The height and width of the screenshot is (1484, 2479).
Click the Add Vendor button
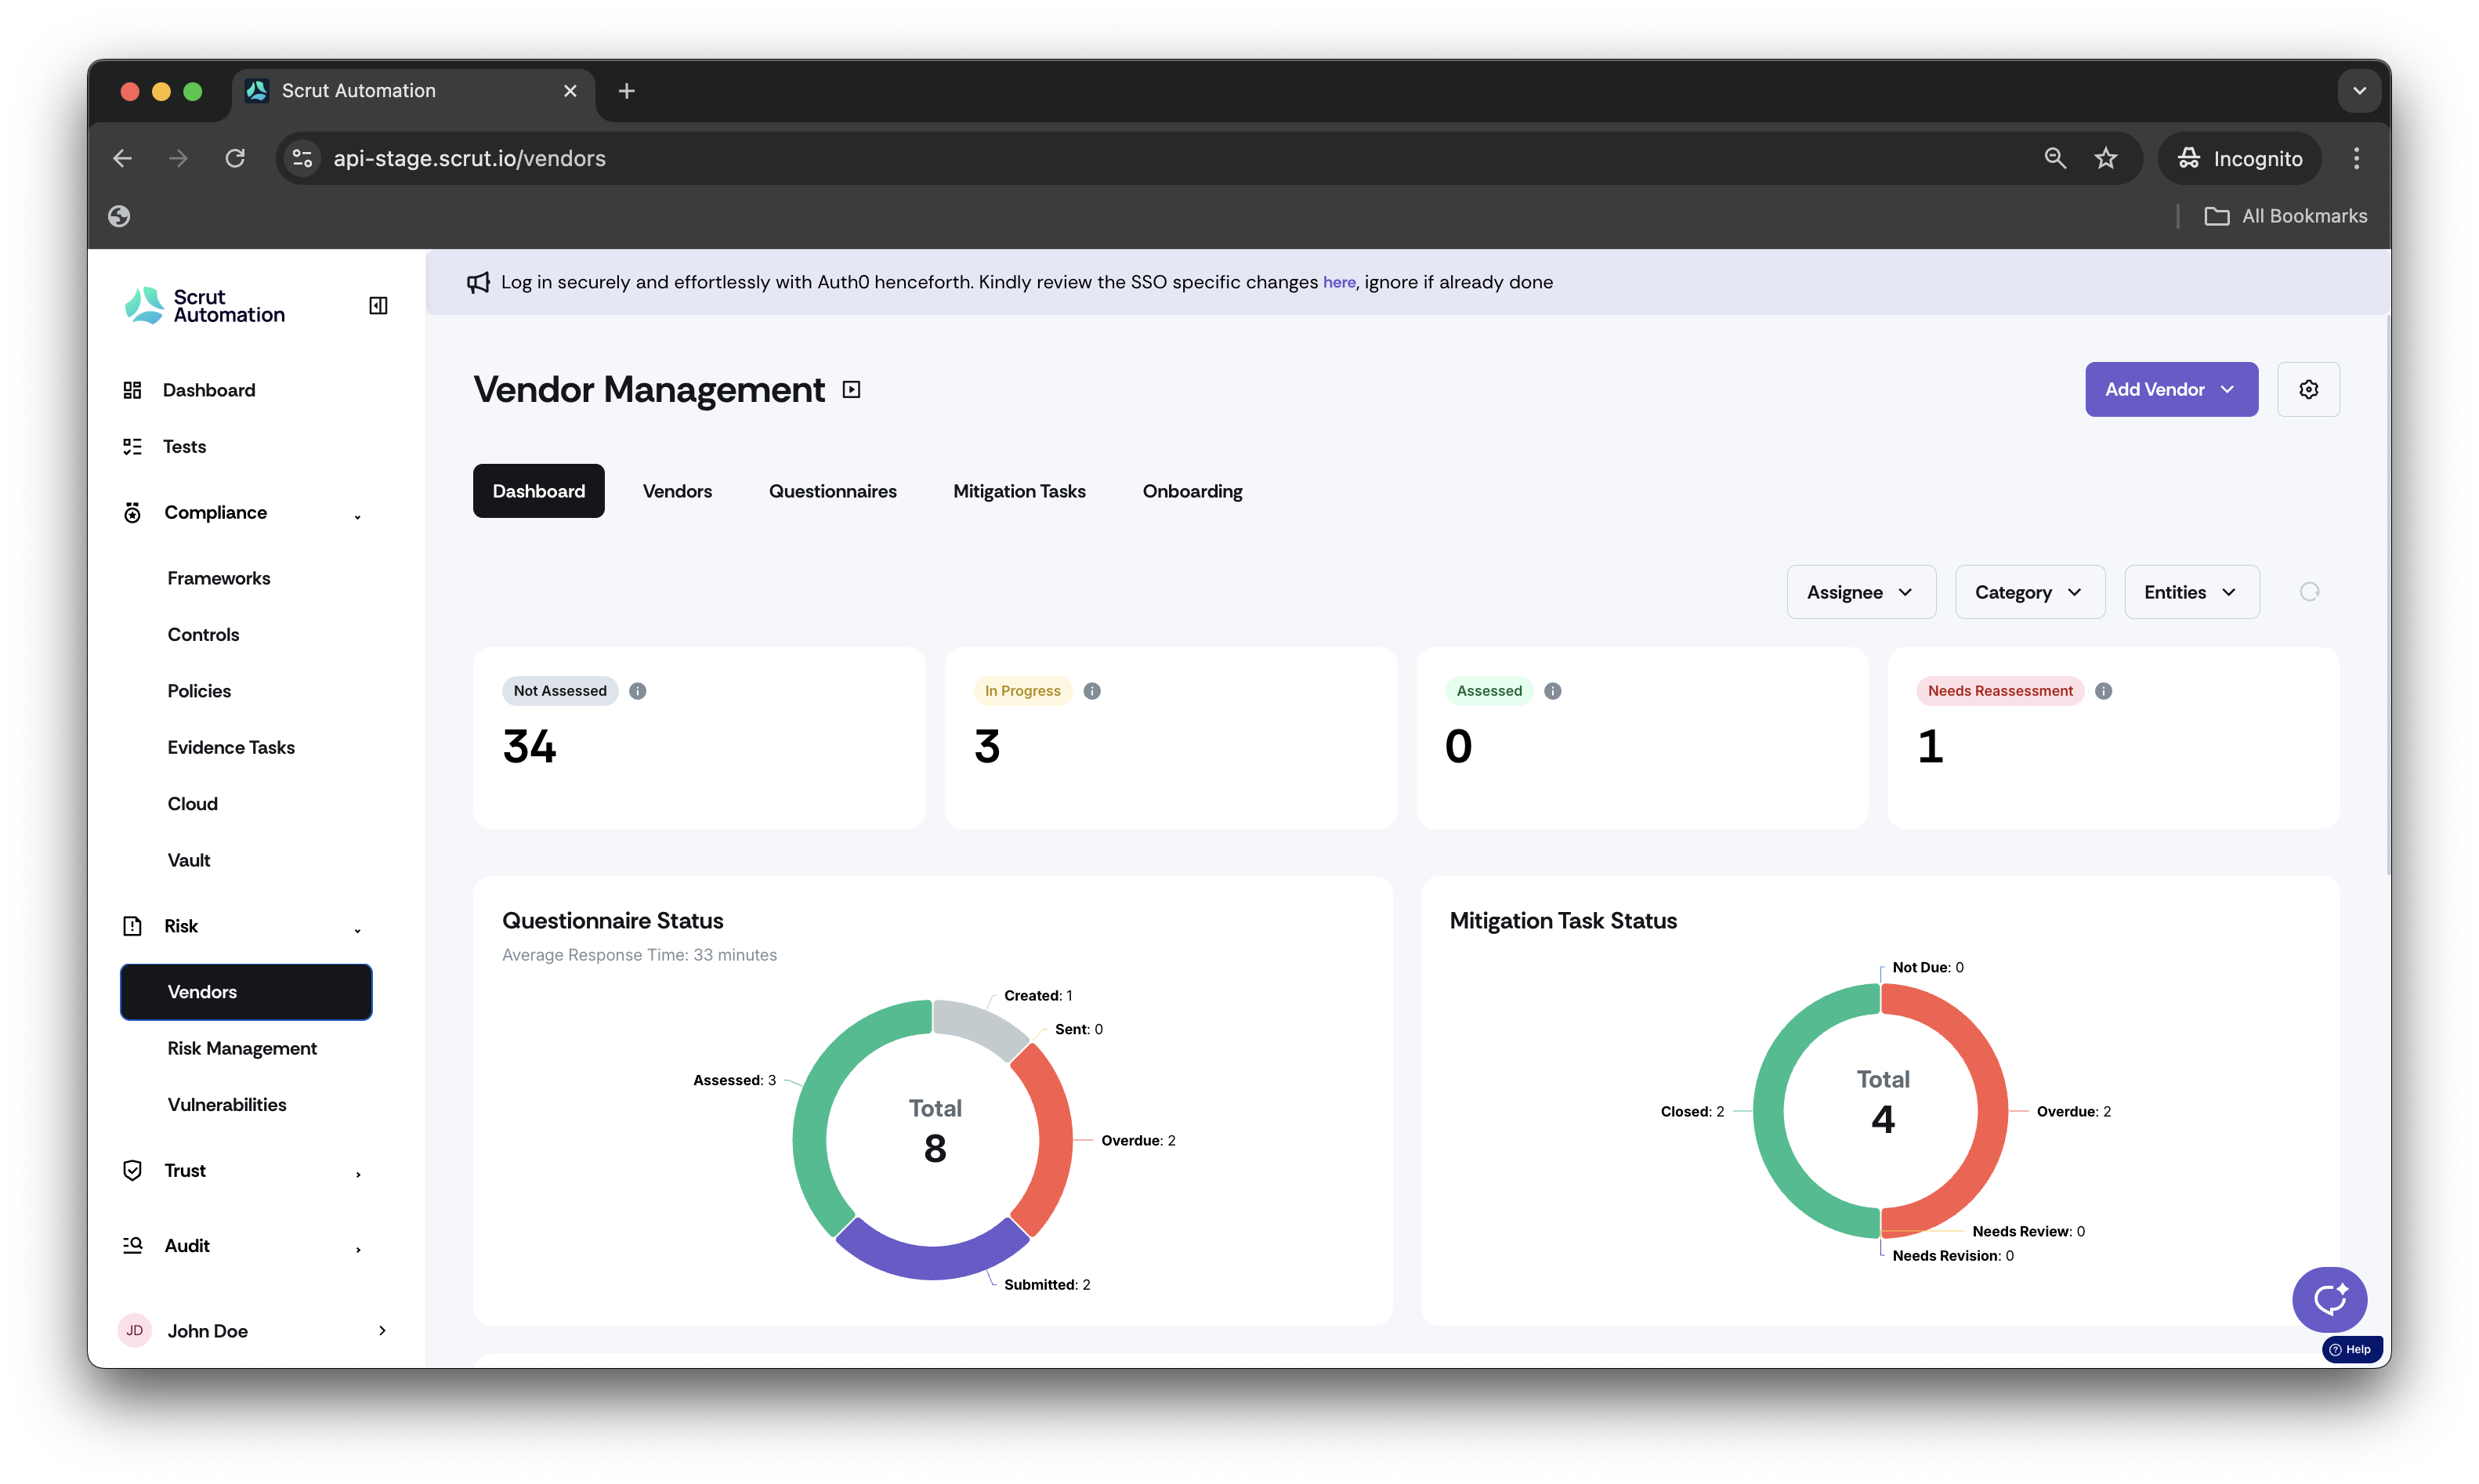2171,389
